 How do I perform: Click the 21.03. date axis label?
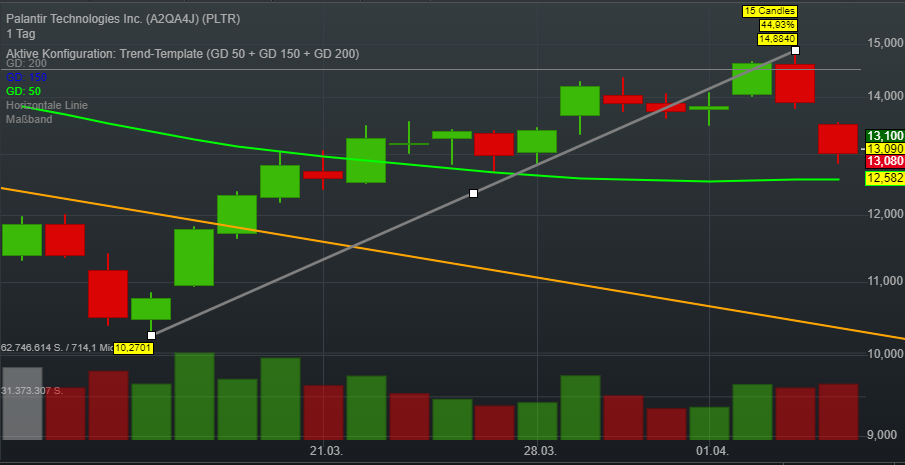tap(326, 451)
